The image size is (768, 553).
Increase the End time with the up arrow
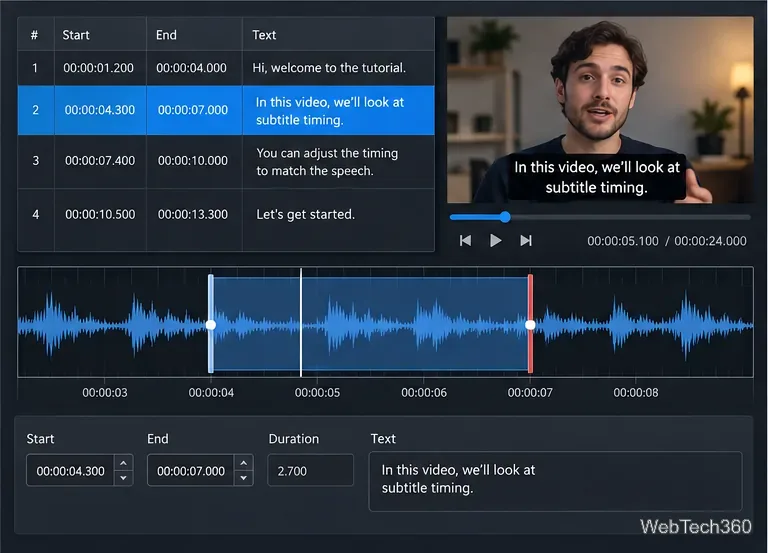(x=243, y=463)
